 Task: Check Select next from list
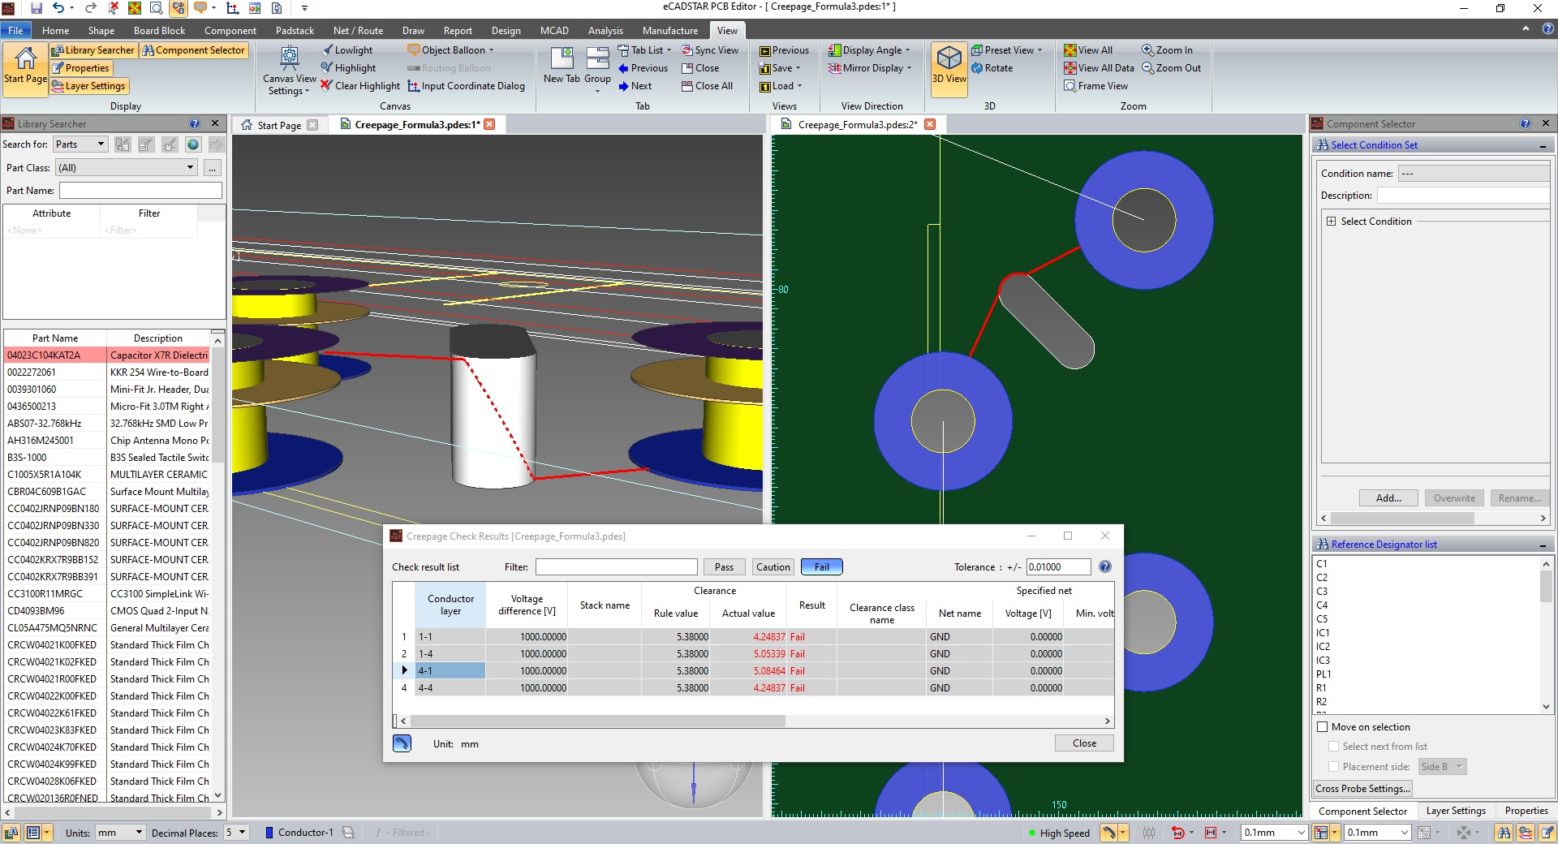tap(1334, 746)
